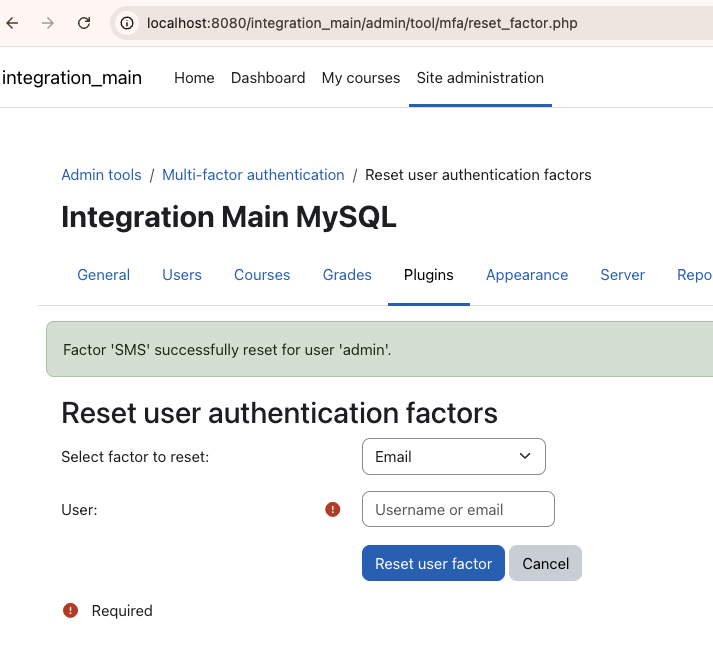This screenshot has height=649, width=713.
Task: Open the Select factor to reset dropdown
Action: tap(454, 457)
